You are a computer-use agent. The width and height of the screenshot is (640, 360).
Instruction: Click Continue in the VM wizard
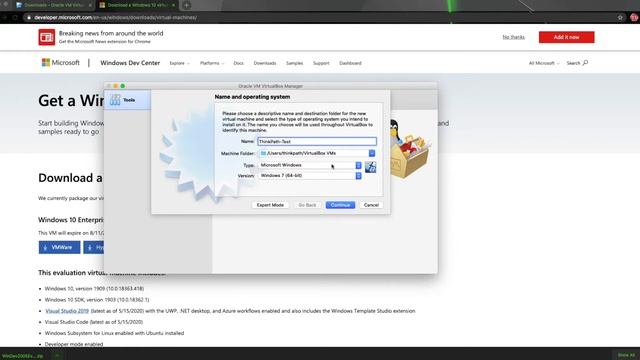point(340,205)
